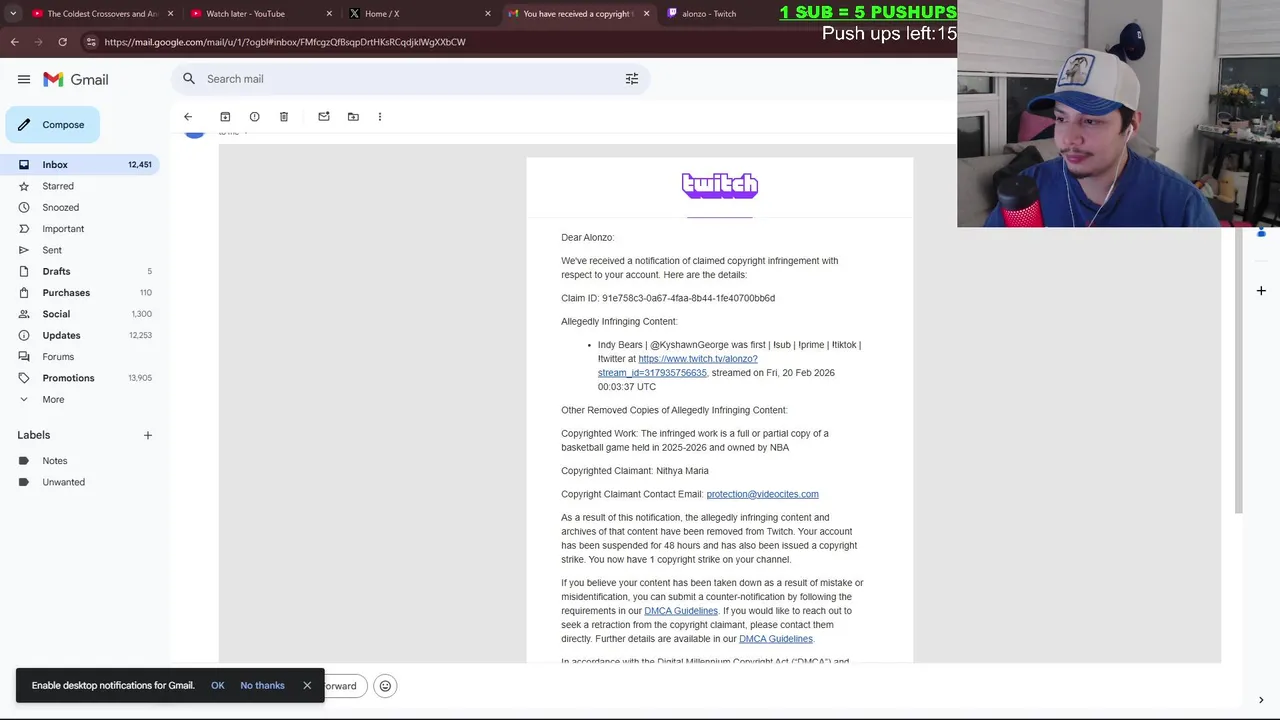
Task: Create new label with plus icon
Action: point(147,435)
